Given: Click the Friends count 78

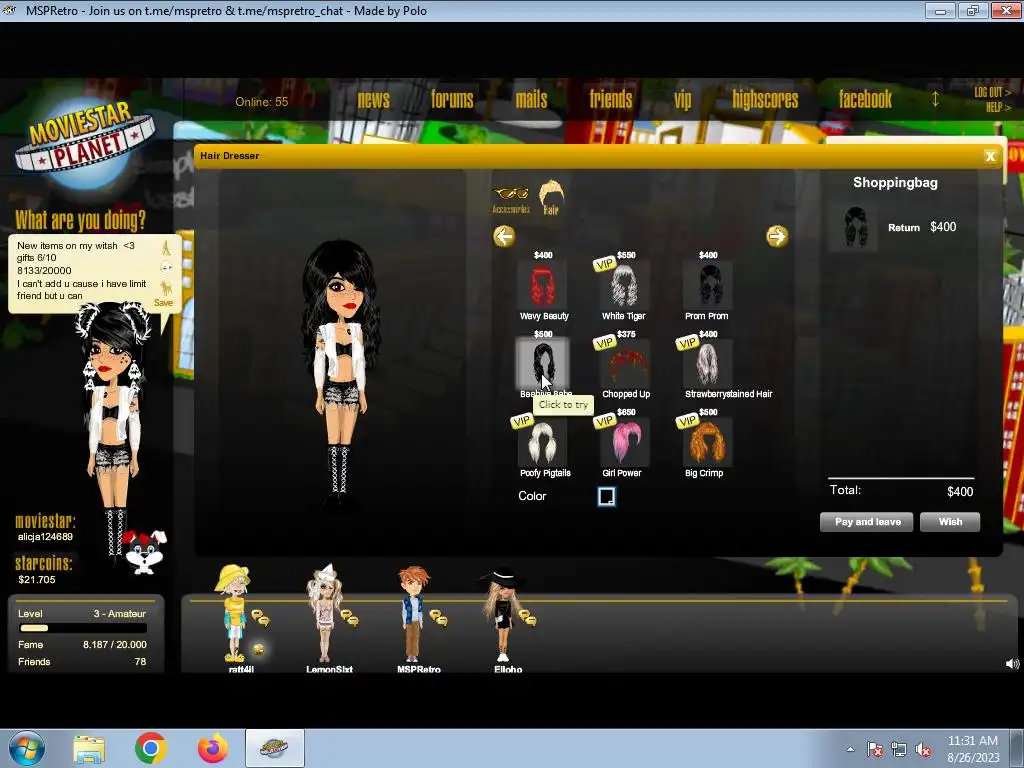Looking at the screenshot, I should tap(140, 662).
